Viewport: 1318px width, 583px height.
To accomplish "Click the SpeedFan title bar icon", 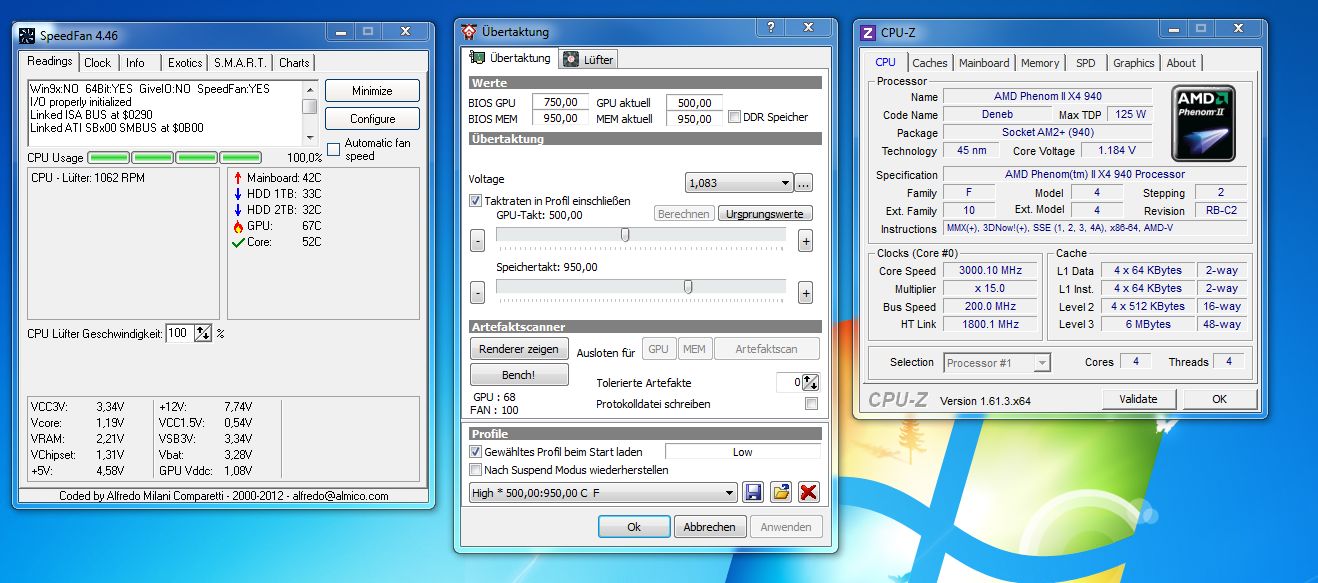I will click(x=27, y=35).
